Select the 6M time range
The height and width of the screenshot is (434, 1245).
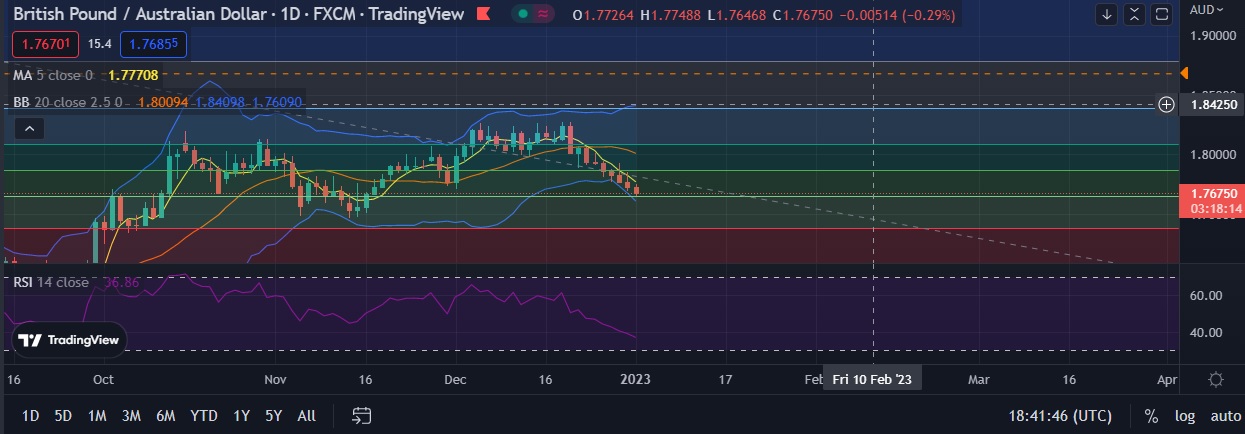tap(166, 415)
